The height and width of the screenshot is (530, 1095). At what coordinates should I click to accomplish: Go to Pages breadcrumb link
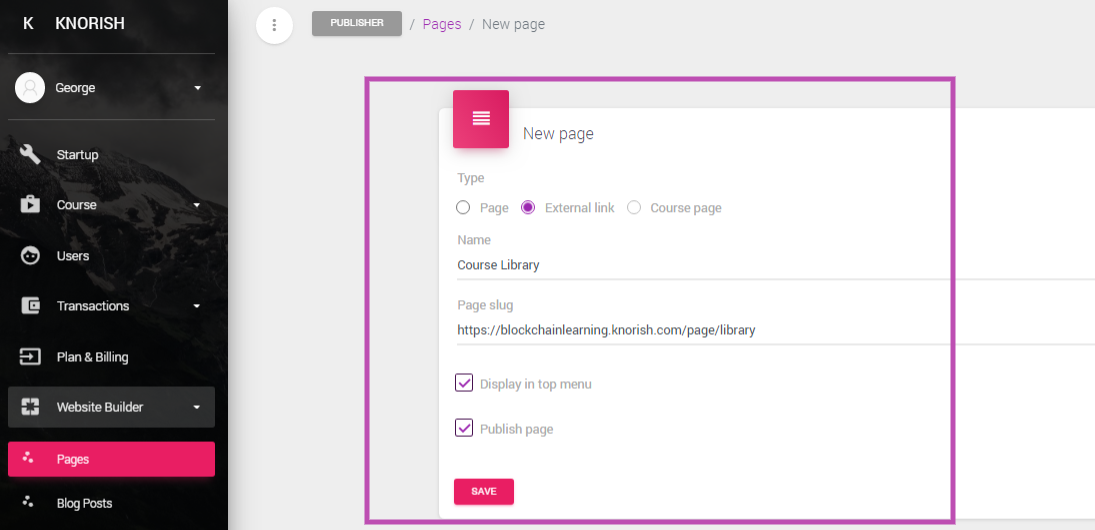pyautogui.click(x=442, y=24)
